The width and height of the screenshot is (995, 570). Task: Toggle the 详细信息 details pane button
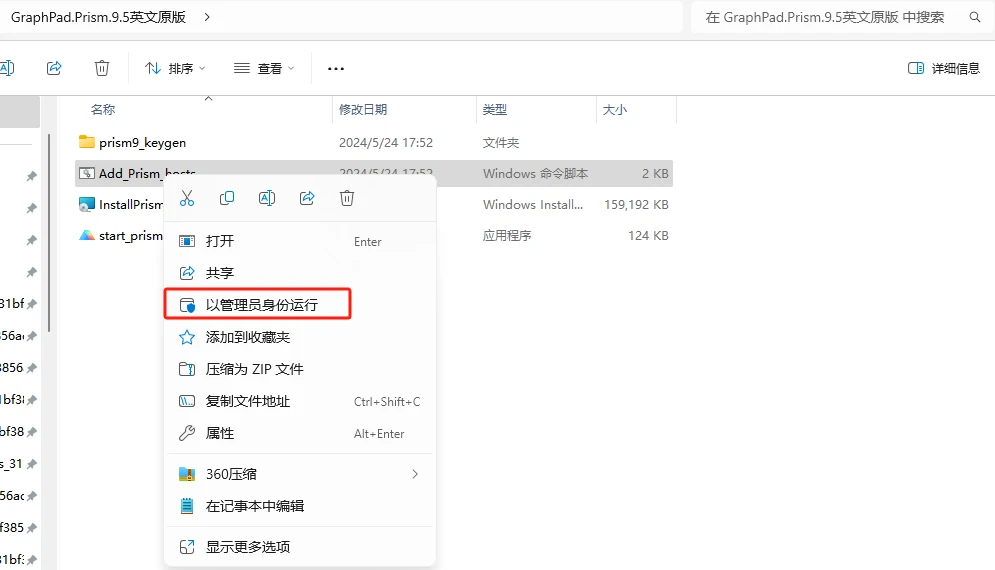pyautogui.click(x=944, y=68)
